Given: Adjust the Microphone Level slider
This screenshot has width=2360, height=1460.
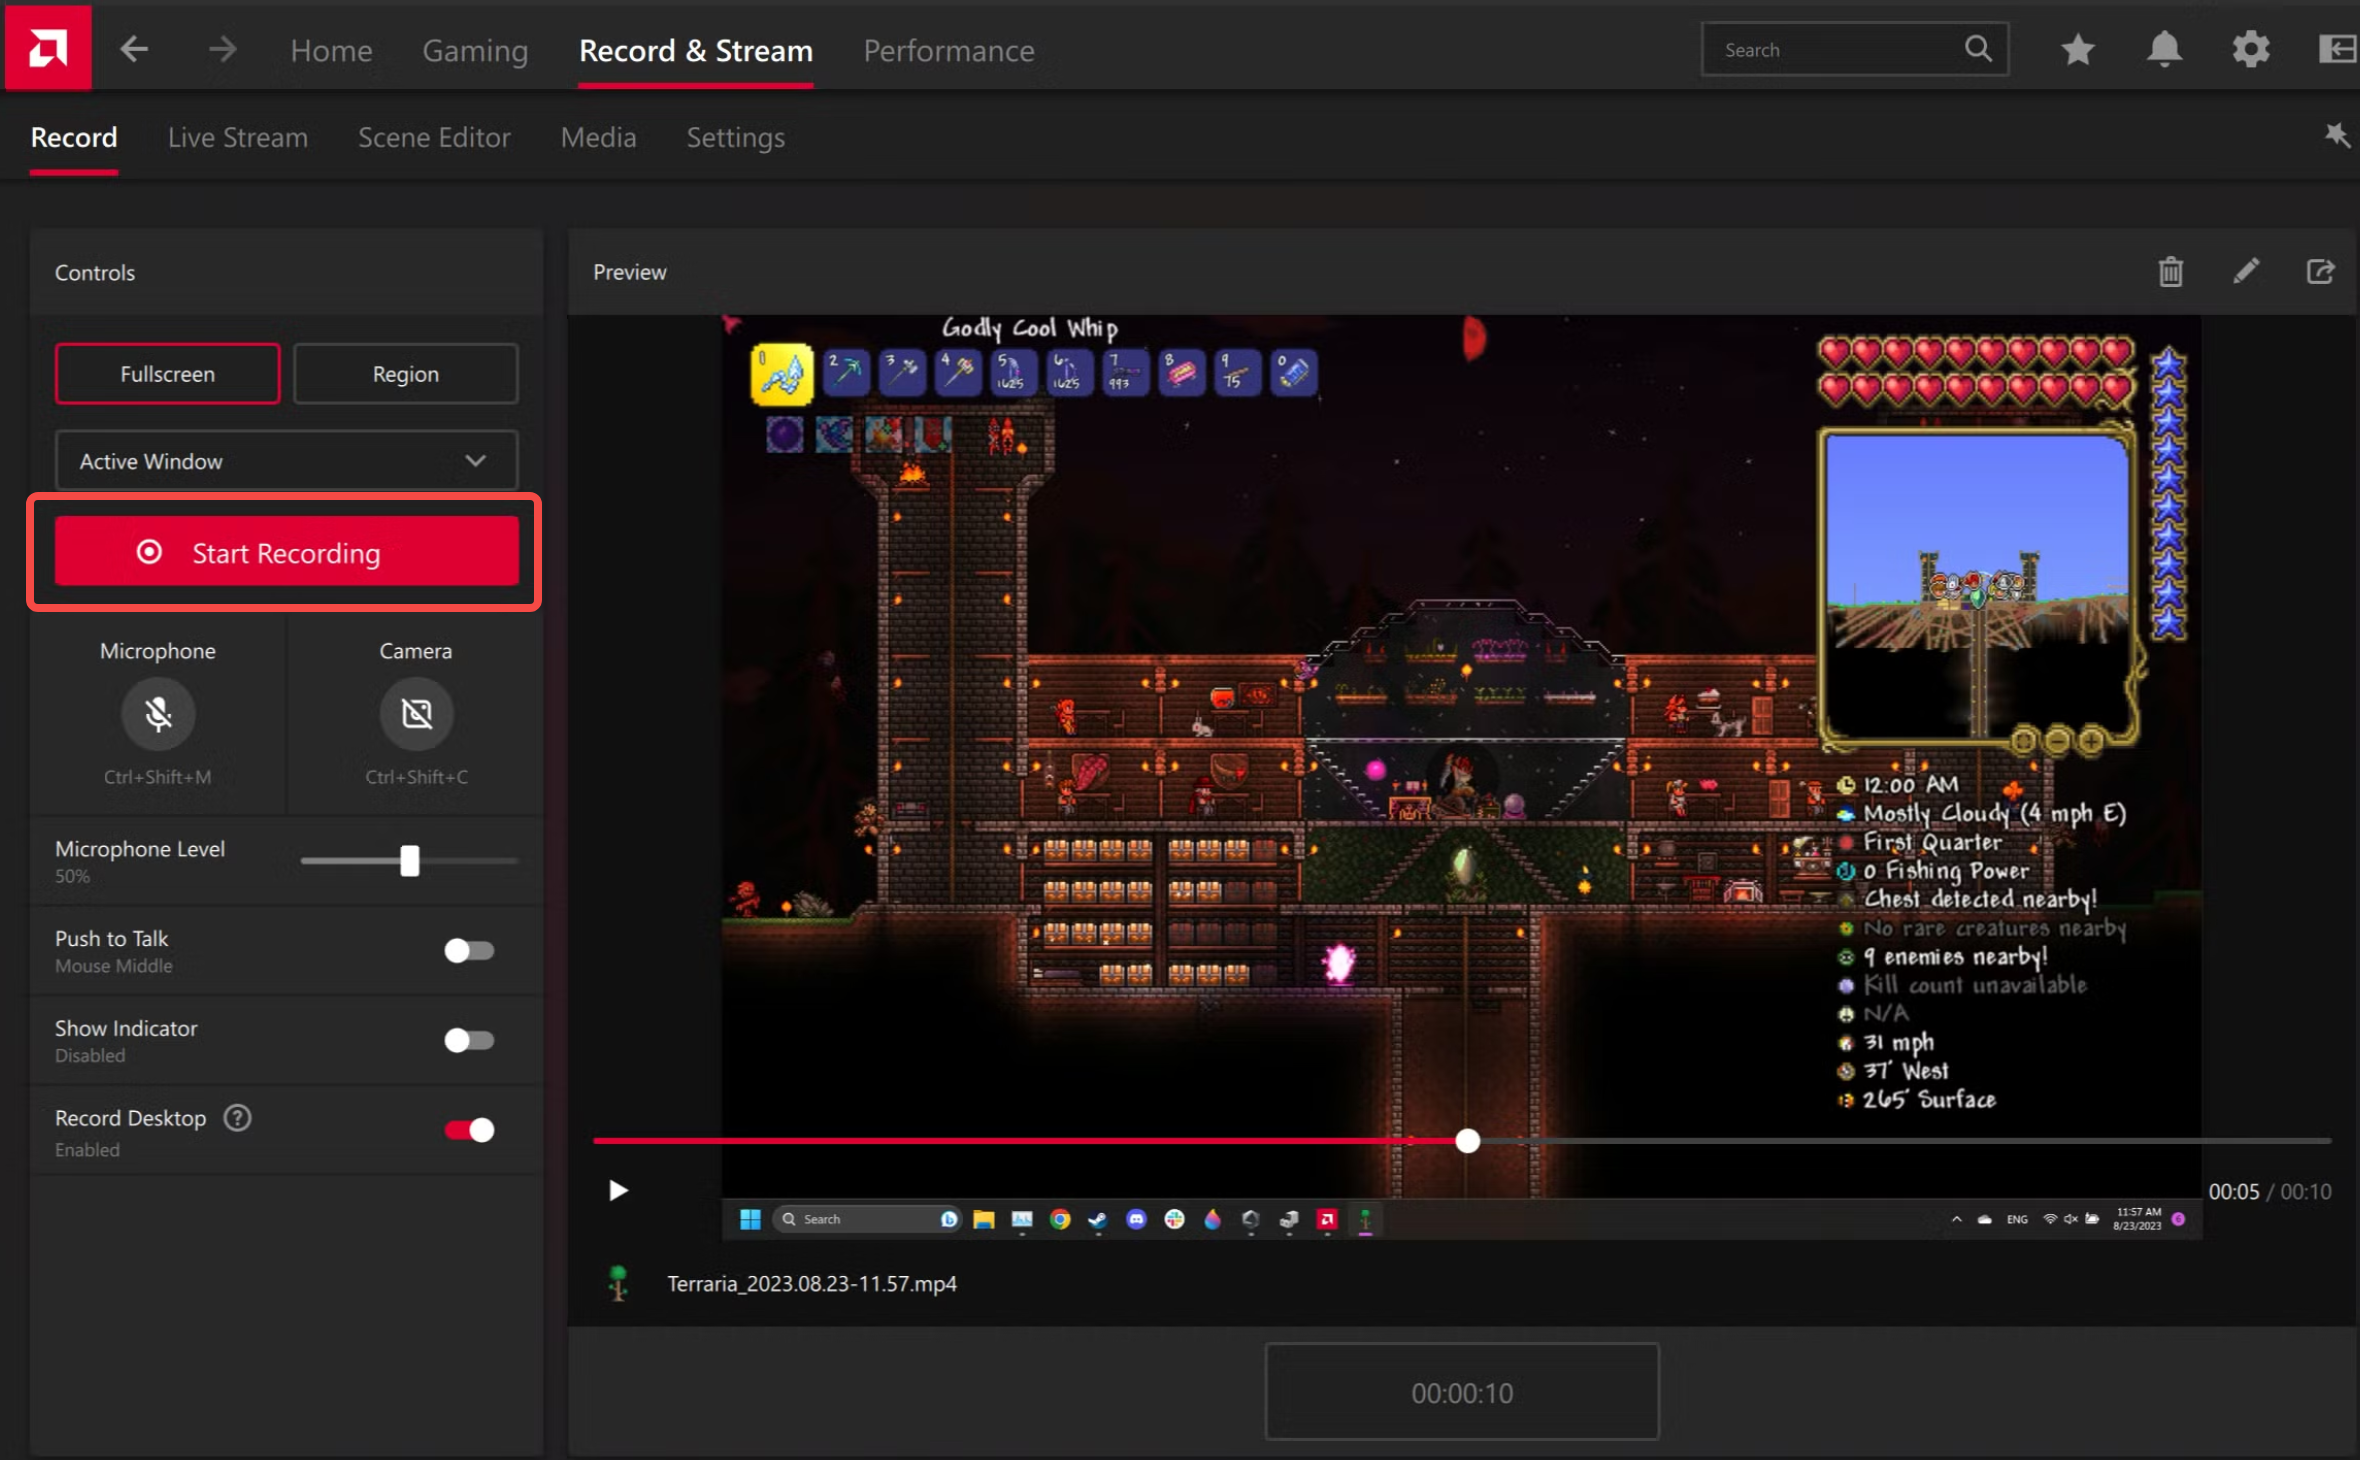Looking at the screenshot, I should (409, 860).
